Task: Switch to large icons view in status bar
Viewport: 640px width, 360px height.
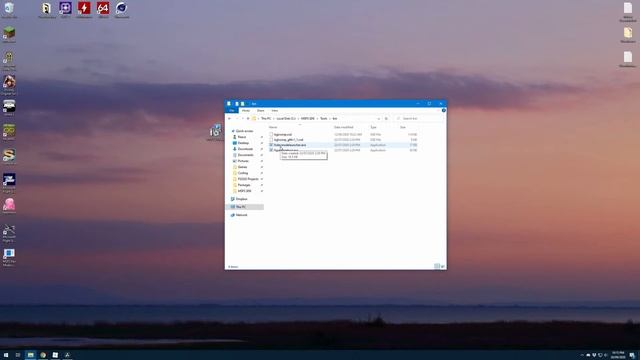Action: click(x=442, y=266)
